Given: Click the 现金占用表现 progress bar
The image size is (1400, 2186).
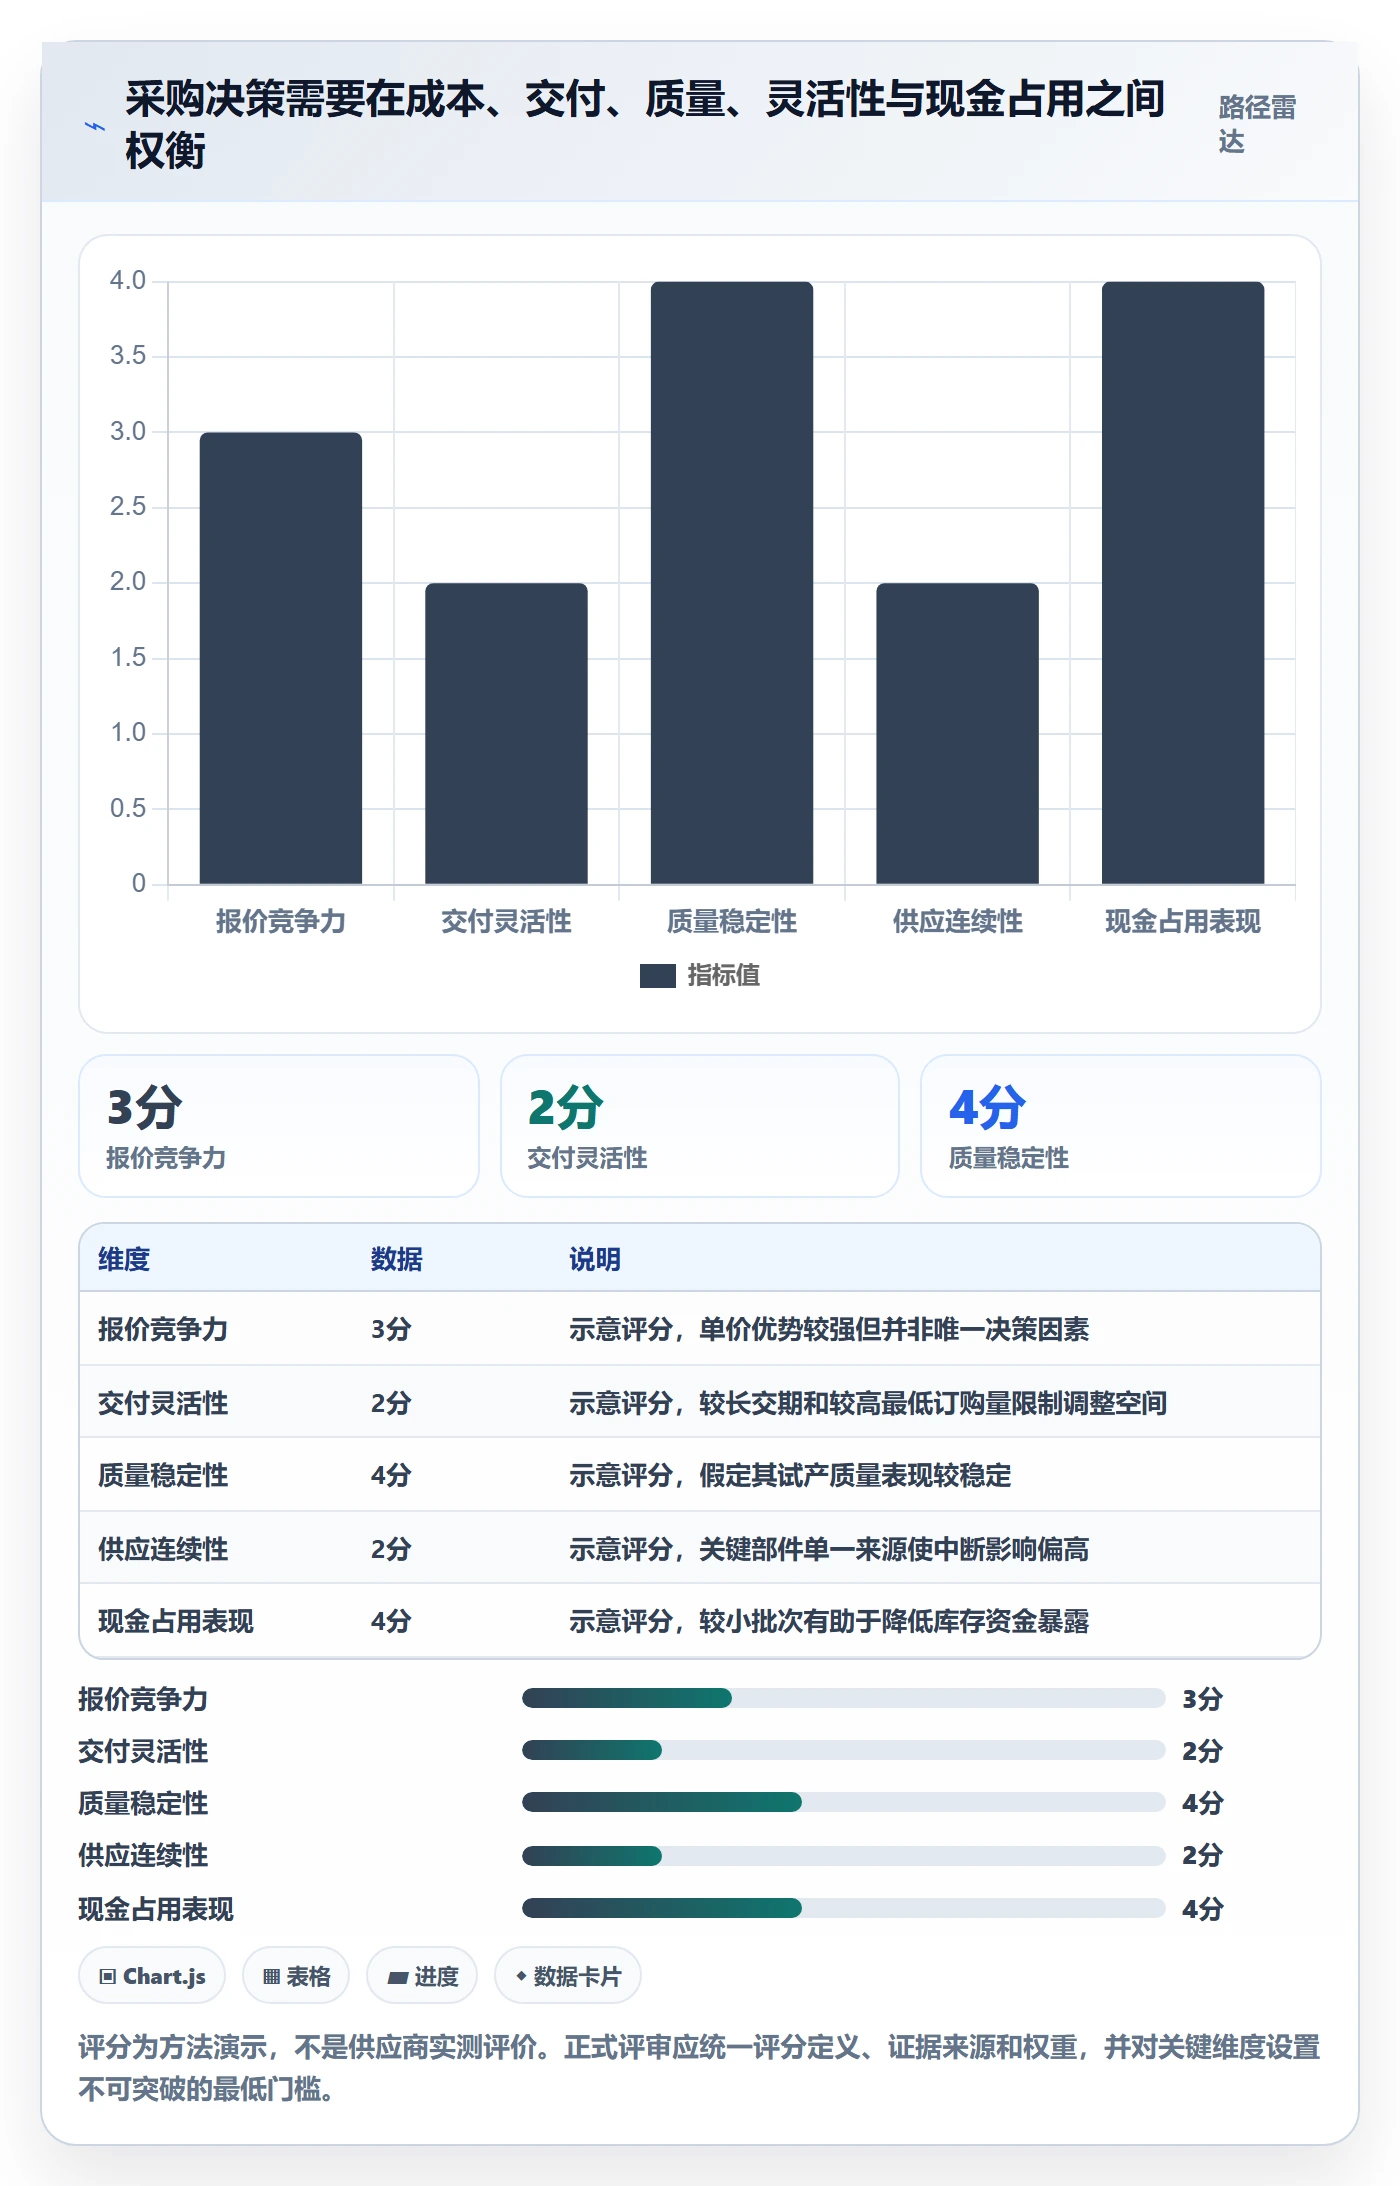Looking at the screenshot, I should click(844, 1908).
